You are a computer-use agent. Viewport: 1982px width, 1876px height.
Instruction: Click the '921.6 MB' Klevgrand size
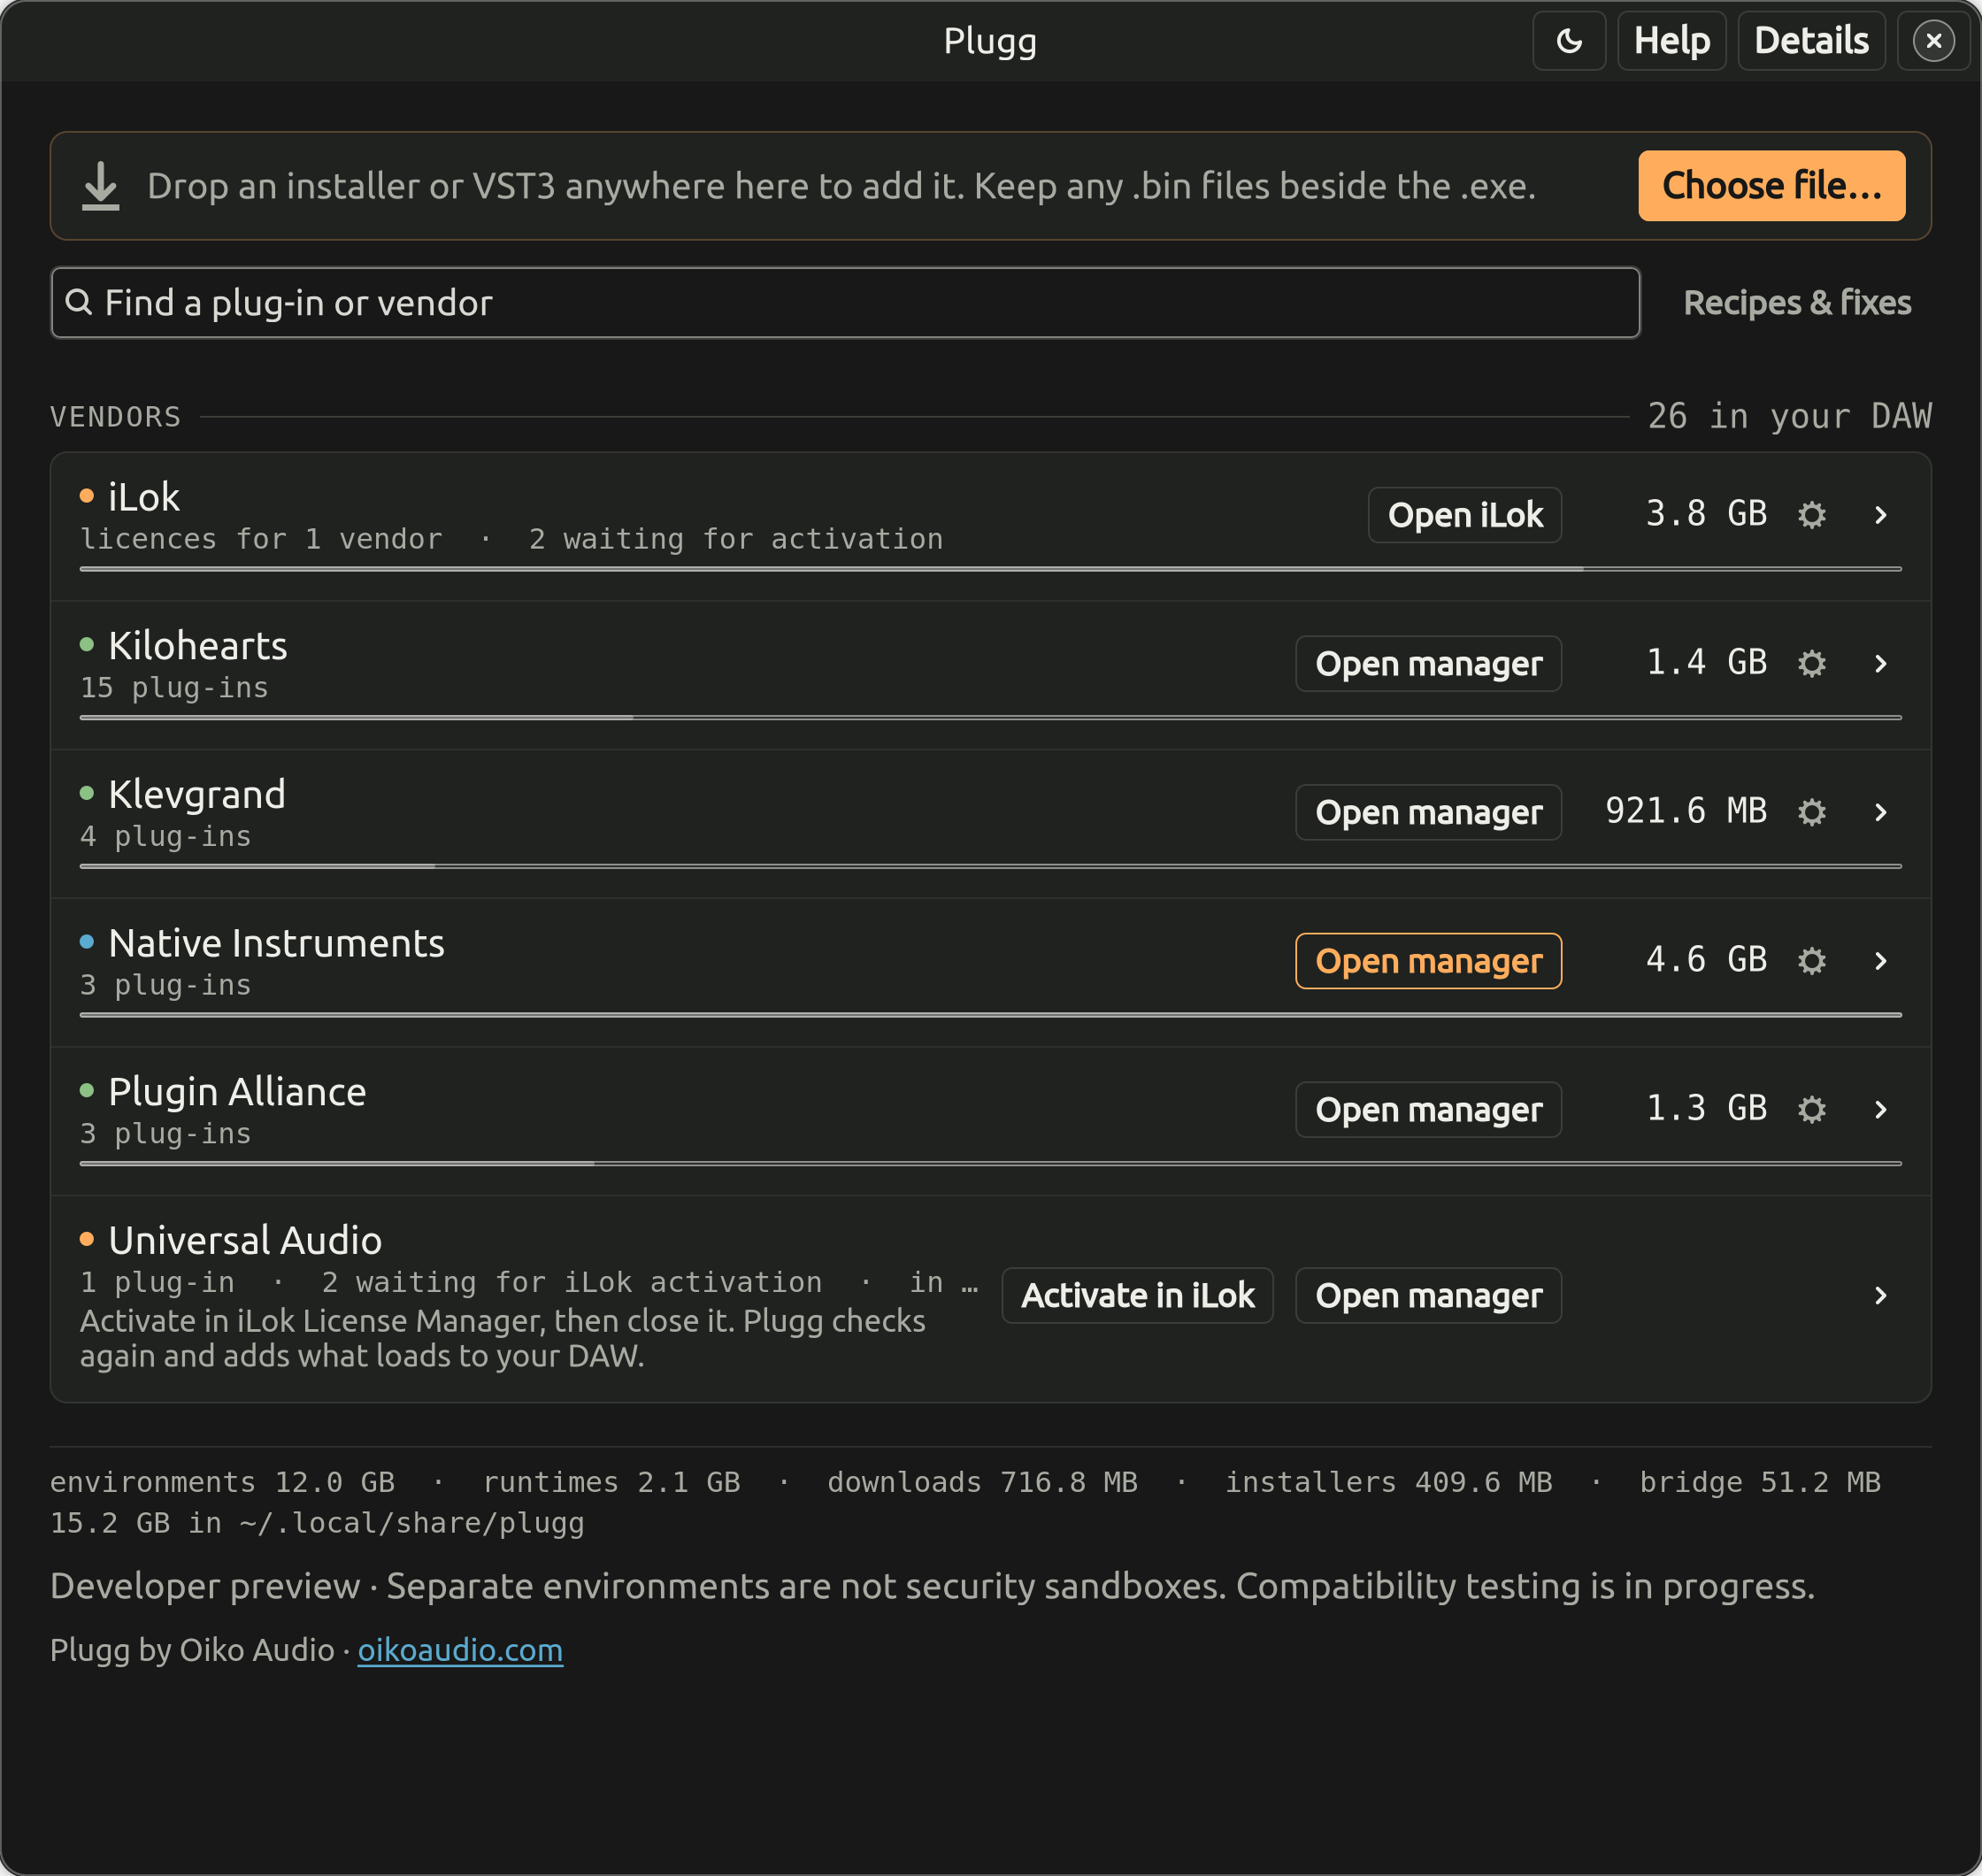[1686, 811]
